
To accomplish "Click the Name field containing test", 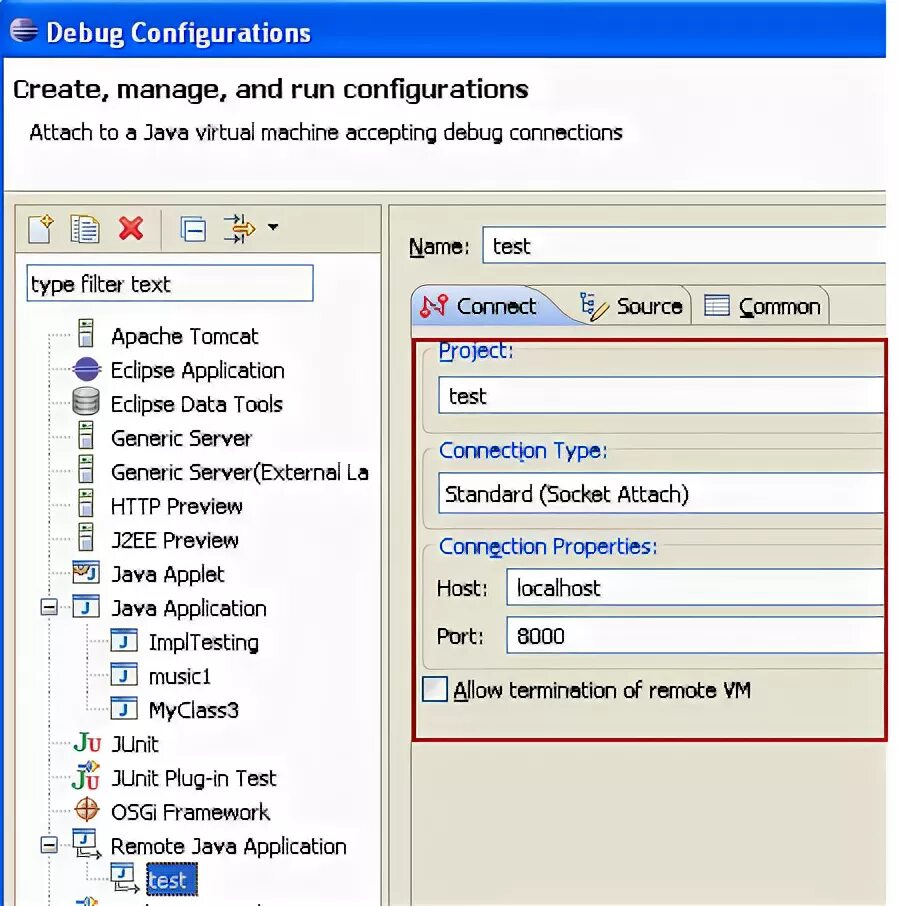I will click(x=684, y=246).
